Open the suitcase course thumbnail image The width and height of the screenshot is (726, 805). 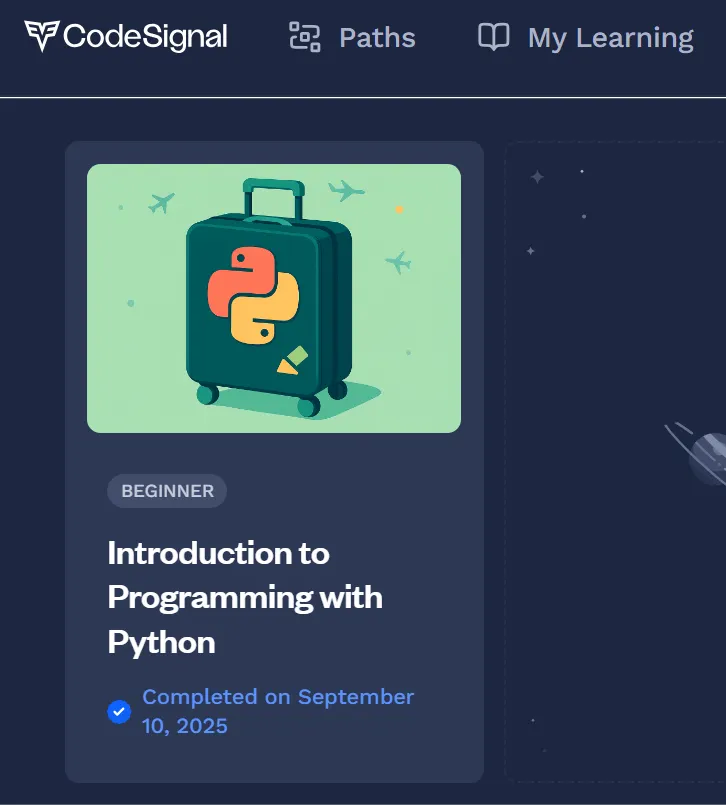coord(274,298)
